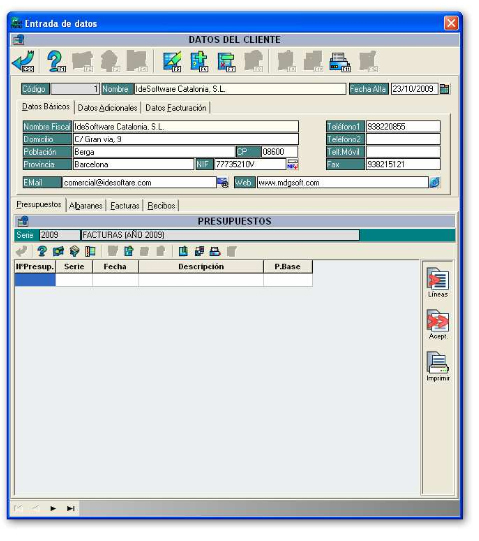Select the Albaranes tab

86,206
